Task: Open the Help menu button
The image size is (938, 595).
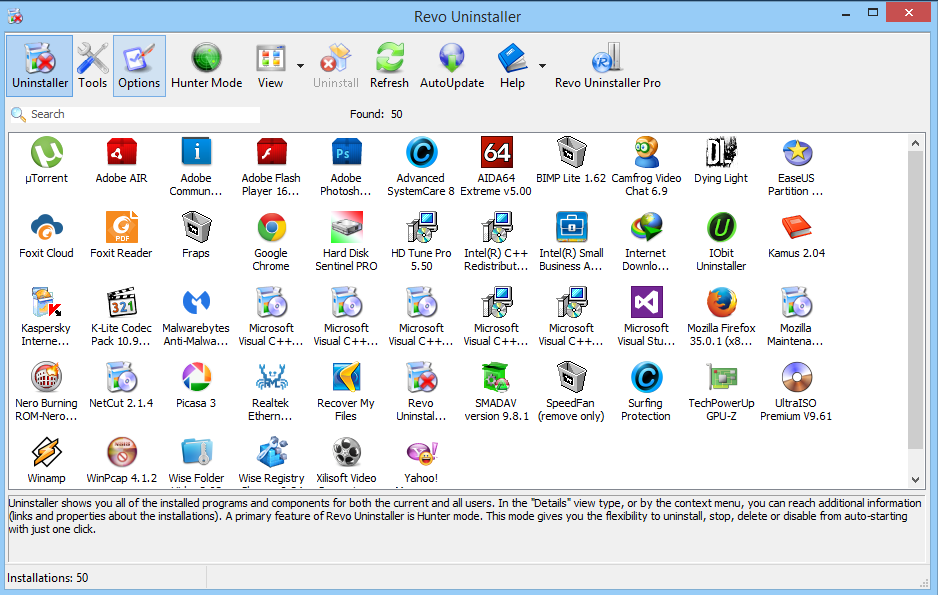Action: [x=512, y=66]
